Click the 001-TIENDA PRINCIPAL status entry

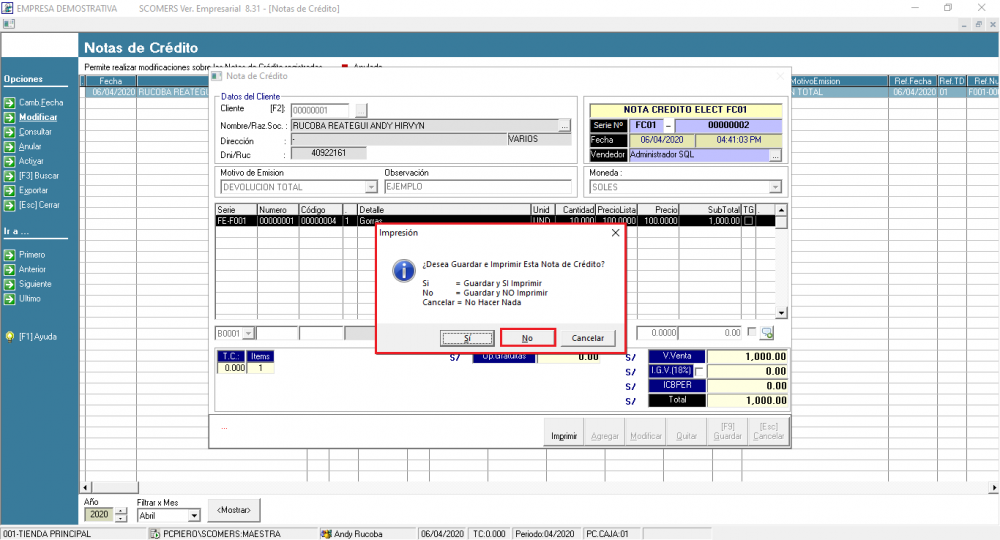click(x=48, y=534)
